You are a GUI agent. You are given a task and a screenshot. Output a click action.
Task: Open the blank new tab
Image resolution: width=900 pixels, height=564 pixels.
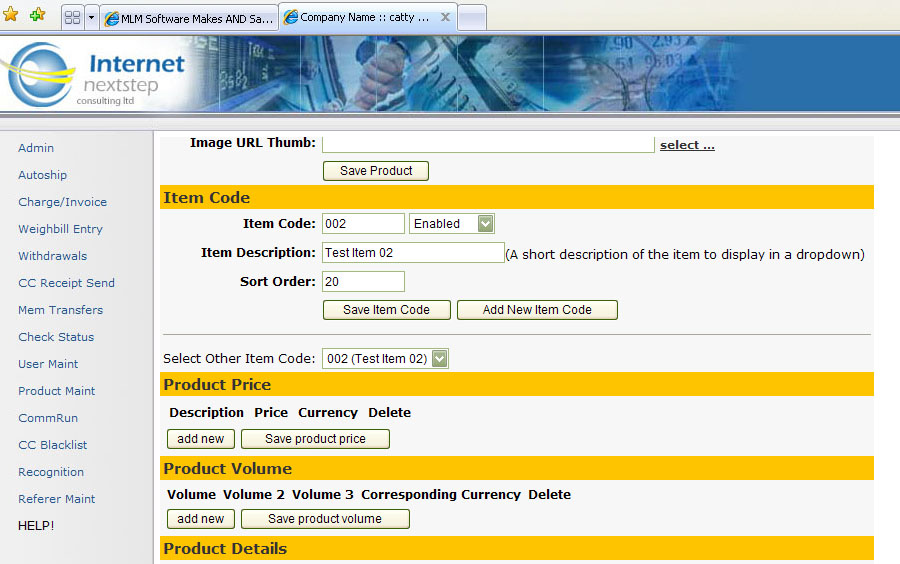pos(471,18)
